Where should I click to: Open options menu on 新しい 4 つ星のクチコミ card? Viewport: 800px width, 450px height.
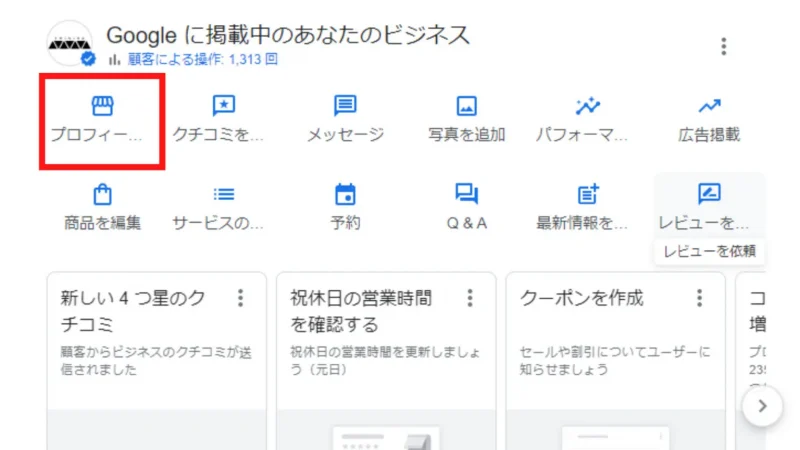pyautogui.click(x=240, y=298)
